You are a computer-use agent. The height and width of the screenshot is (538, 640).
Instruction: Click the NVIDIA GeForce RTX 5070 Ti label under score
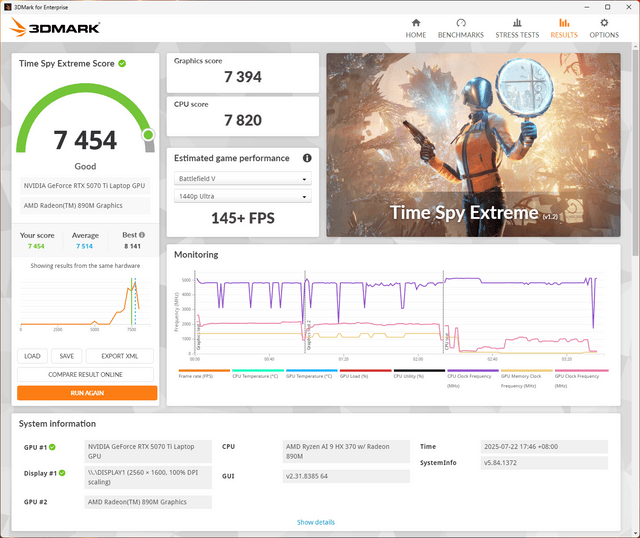[85, 186]
